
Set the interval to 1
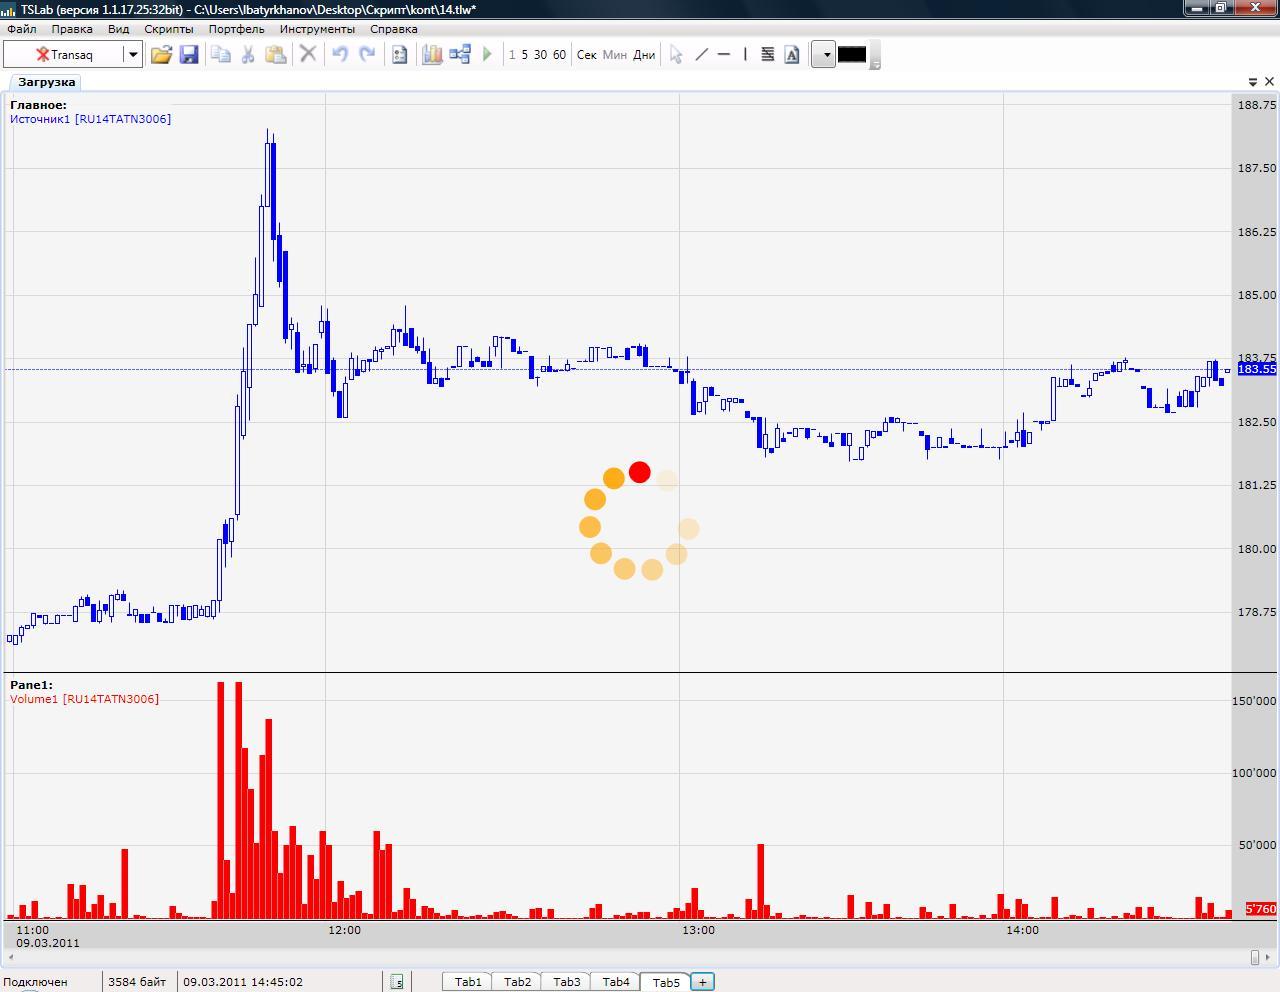[512, 55]
